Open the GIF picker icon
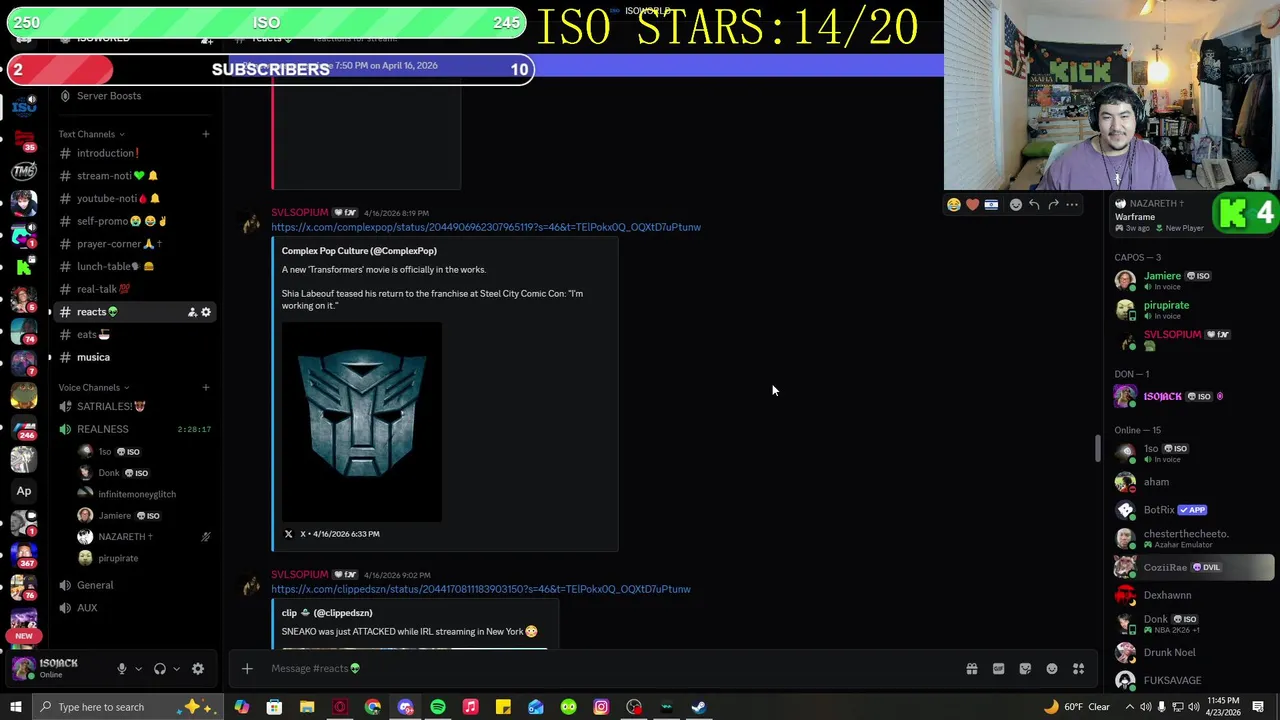This screenshot has width=1280, height=720. click(x=998, y=669)
